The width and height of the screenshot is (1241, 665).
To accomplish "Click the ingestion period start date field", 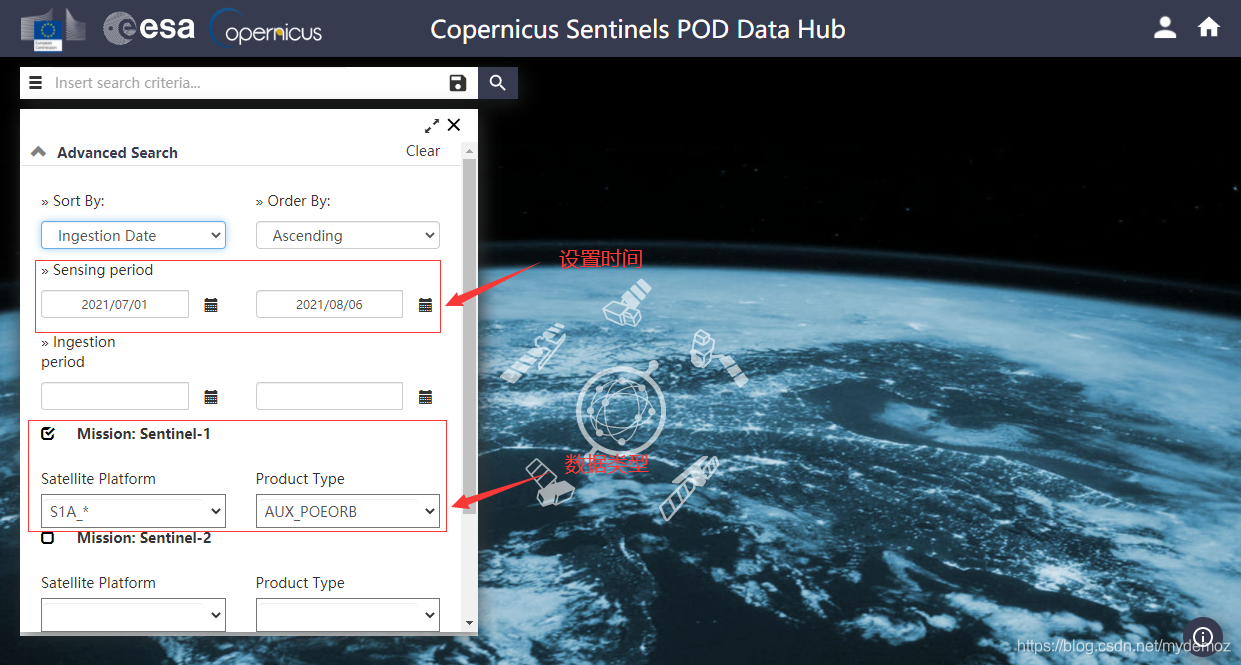I will point(115,396).
